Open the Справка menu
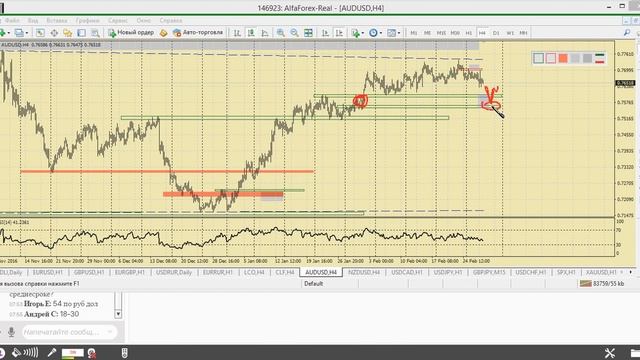Viewport: 640px width, 360px height. tap(171, 20)
